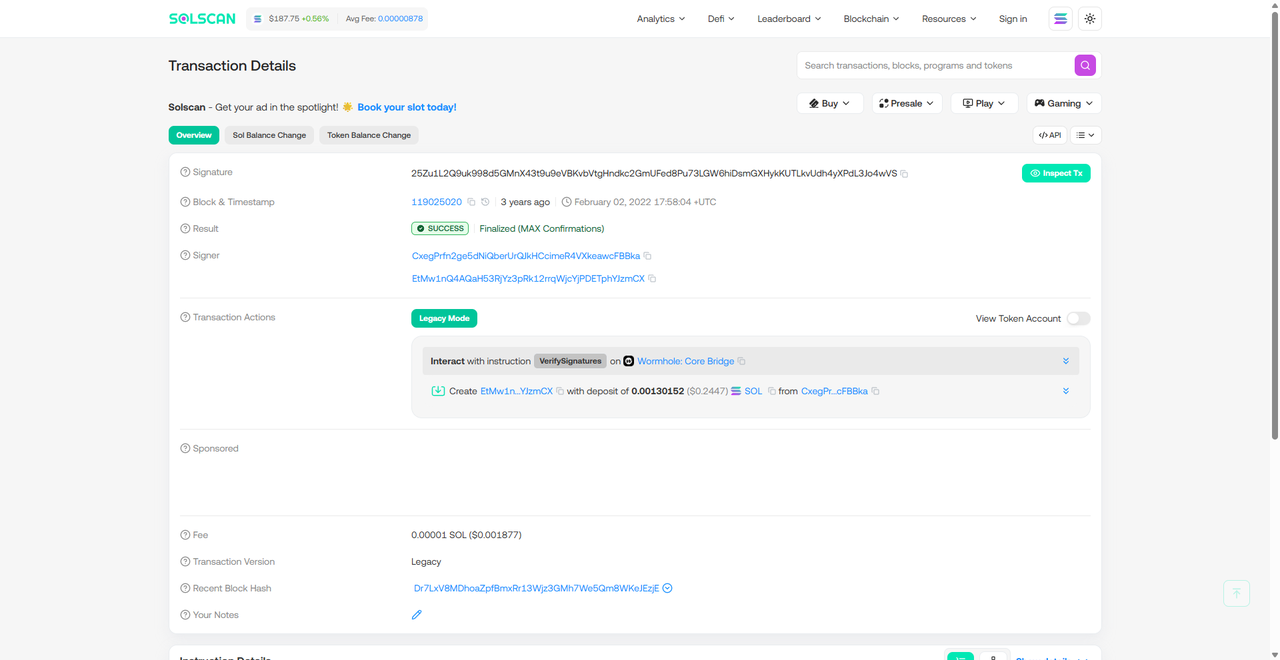
Task: Toggle the View Token Account switch
Action: pyautogui.click(x=1078, y=319)
